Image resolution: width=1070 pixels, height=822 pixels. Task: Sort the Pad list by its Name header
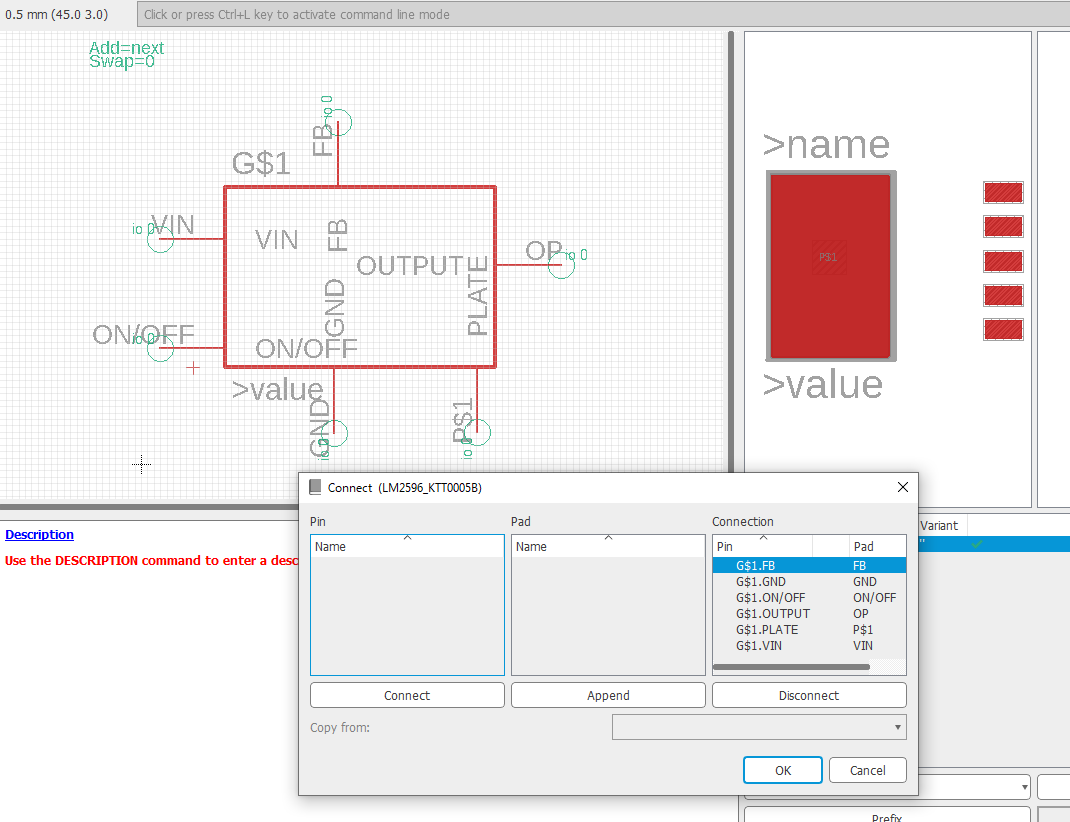click(608, 547)
